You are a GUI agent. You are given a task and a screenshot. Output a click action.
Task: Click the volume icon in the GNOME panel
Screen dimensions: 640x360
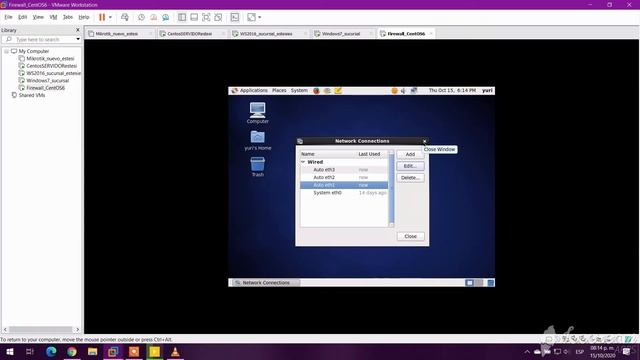pos(403,91)
